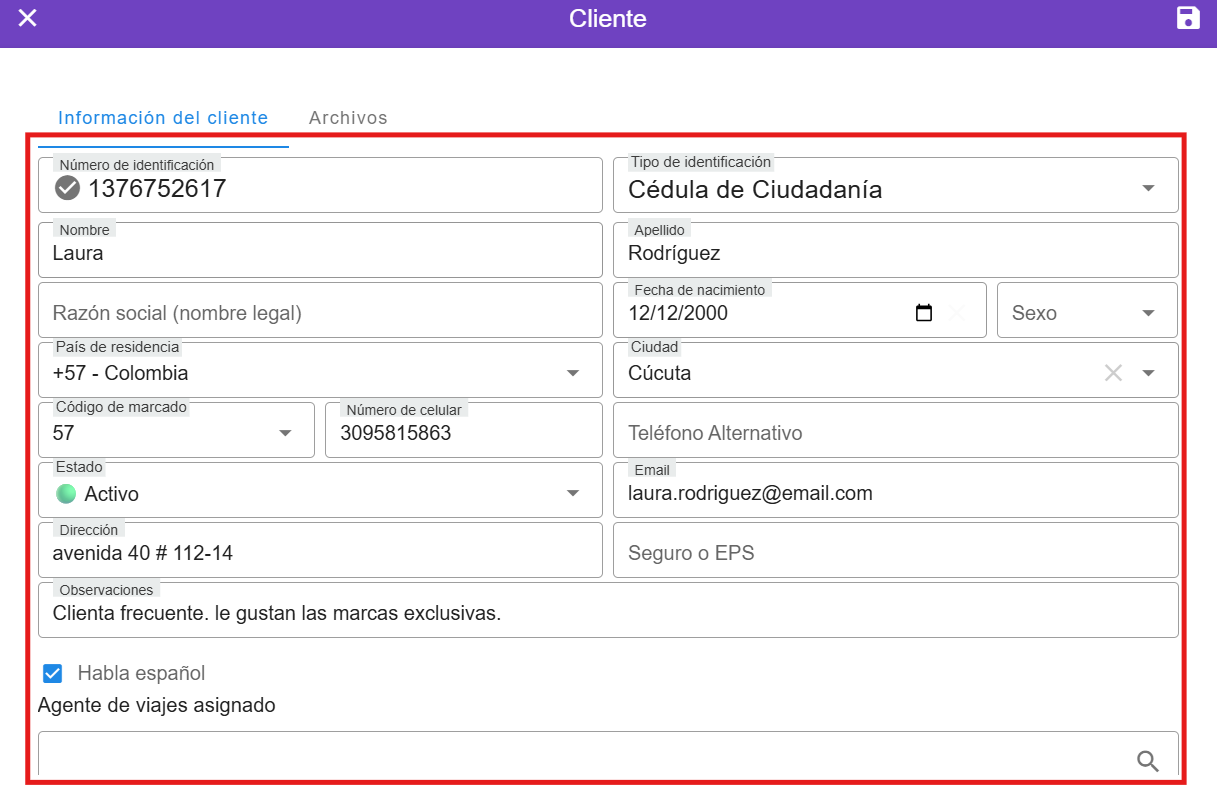Open the Código de marcado dropdown

pyautogui.click(x=285, y=433)
